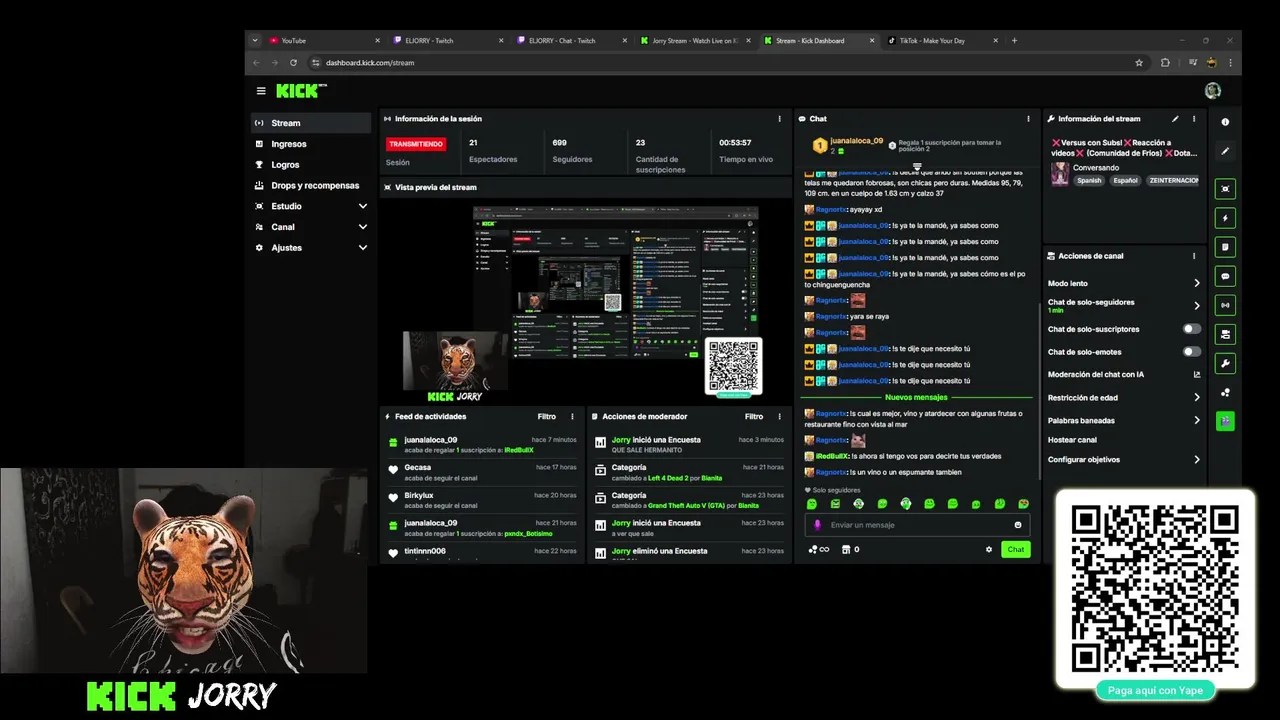
Task: Click the Enviar un mensaje input field
Action: click(917, 525)
